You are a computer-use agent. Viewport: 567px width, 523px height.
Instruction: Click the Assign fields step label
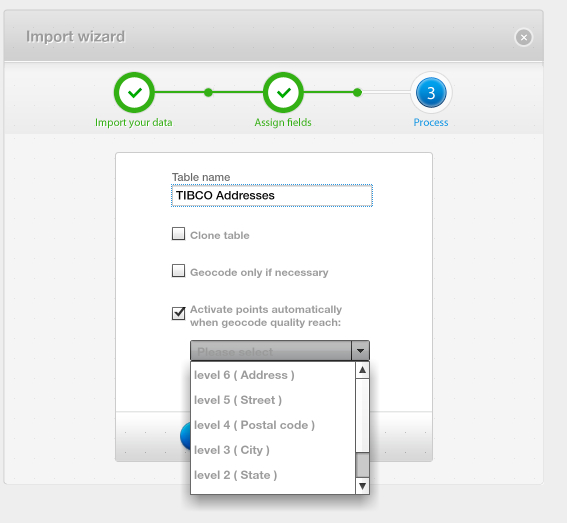point(283,123)
